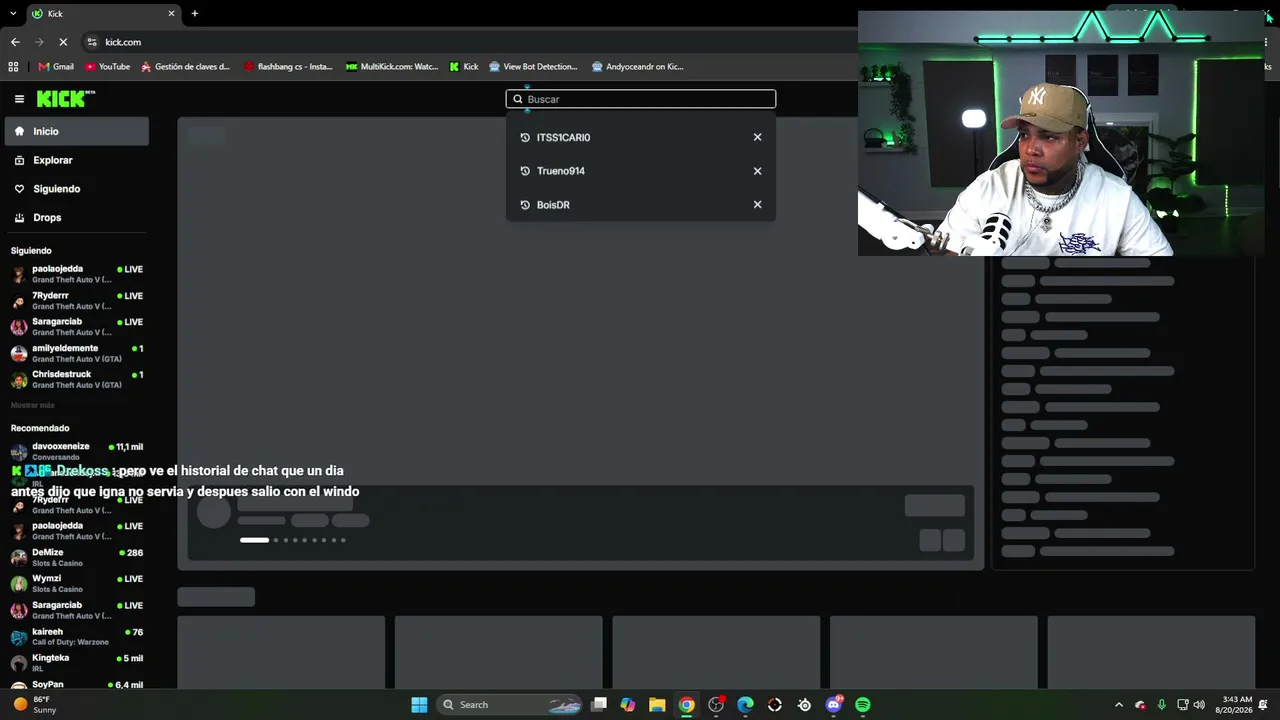Go to Inicio in the sidebar
1280x720 pixels.
point(76,131)
